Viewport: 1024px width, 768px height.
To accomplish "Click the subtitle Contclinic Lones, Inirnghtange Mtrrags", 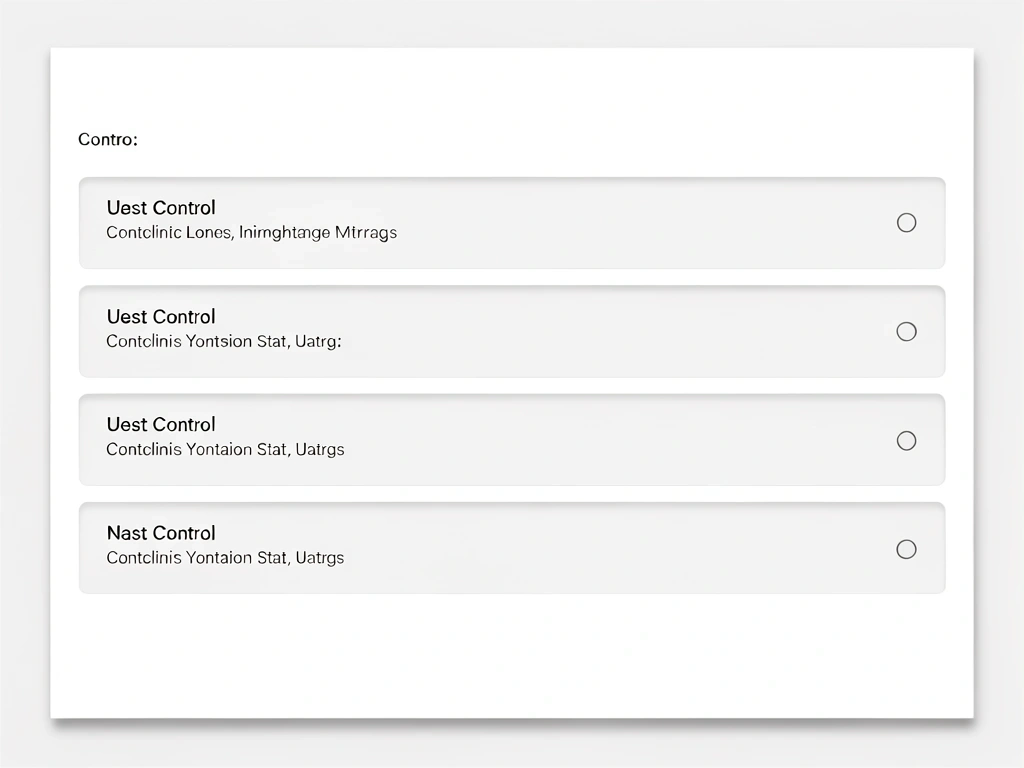I will tap(251, 232).
